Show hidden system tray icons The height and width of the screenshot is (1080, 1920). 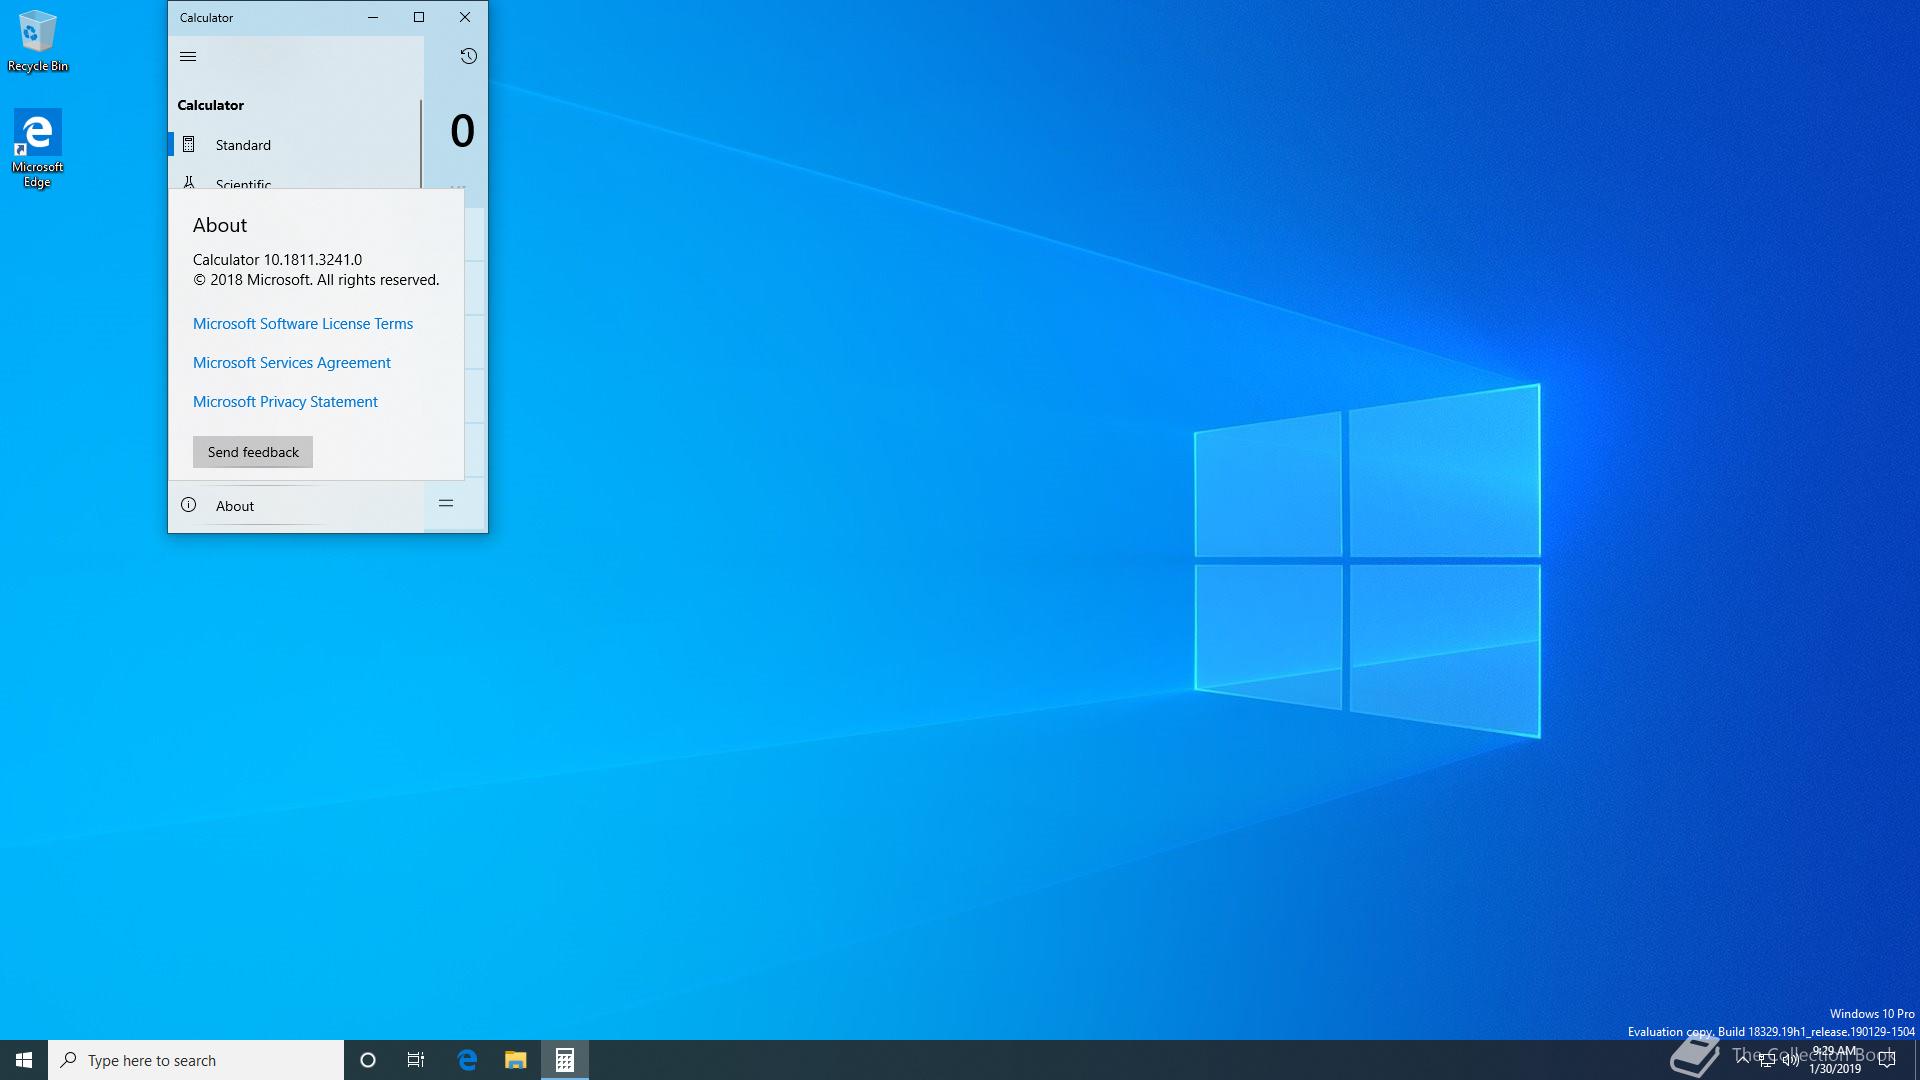pyautogui.click(x=1743, y=1060)
